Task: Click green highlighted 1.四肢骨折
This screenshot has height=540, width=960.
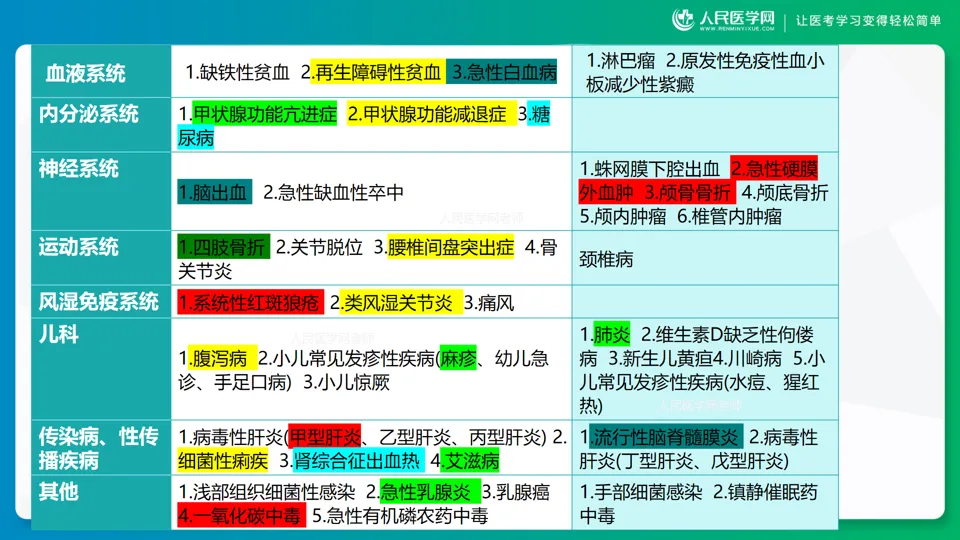Action: click(223, 247)
